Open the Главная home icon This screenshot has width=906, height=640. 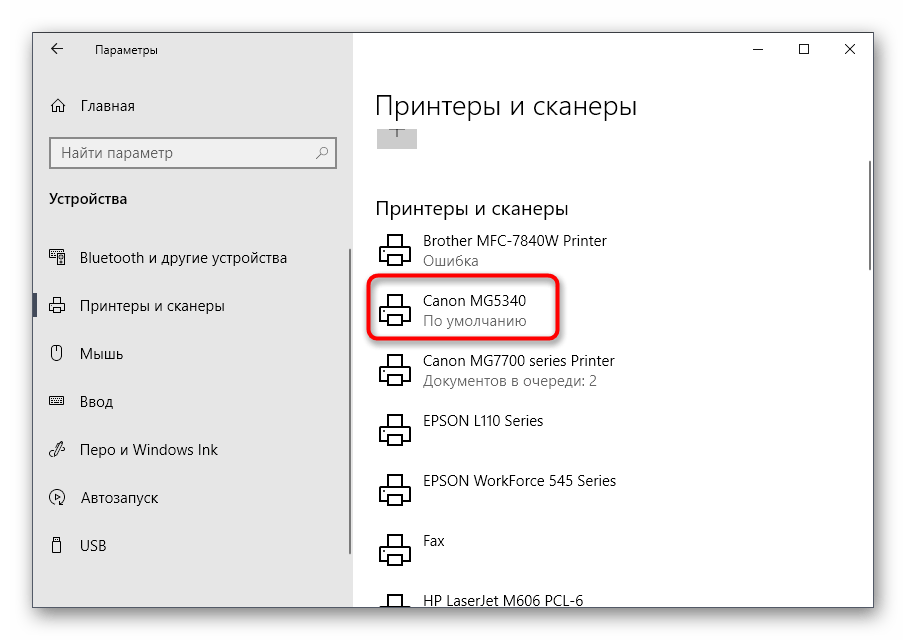point(58,106)
